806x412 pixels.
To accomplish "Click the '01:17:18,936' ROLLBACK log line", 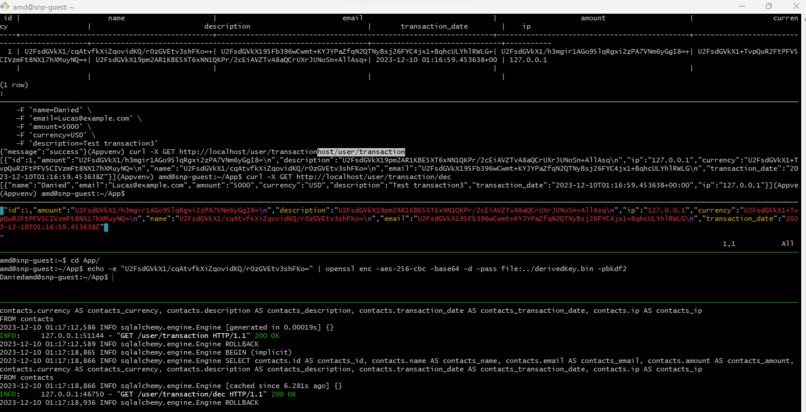I will 129,403.
